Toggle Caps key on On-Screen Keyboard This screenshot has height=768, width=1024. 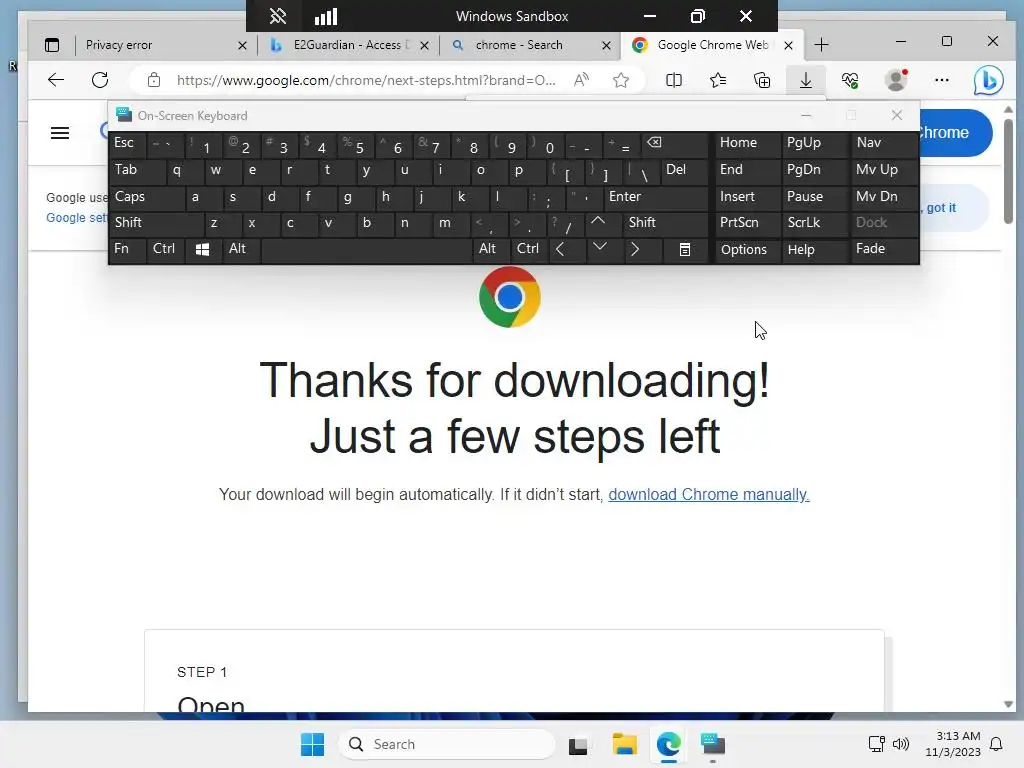(x=147, y=197)
